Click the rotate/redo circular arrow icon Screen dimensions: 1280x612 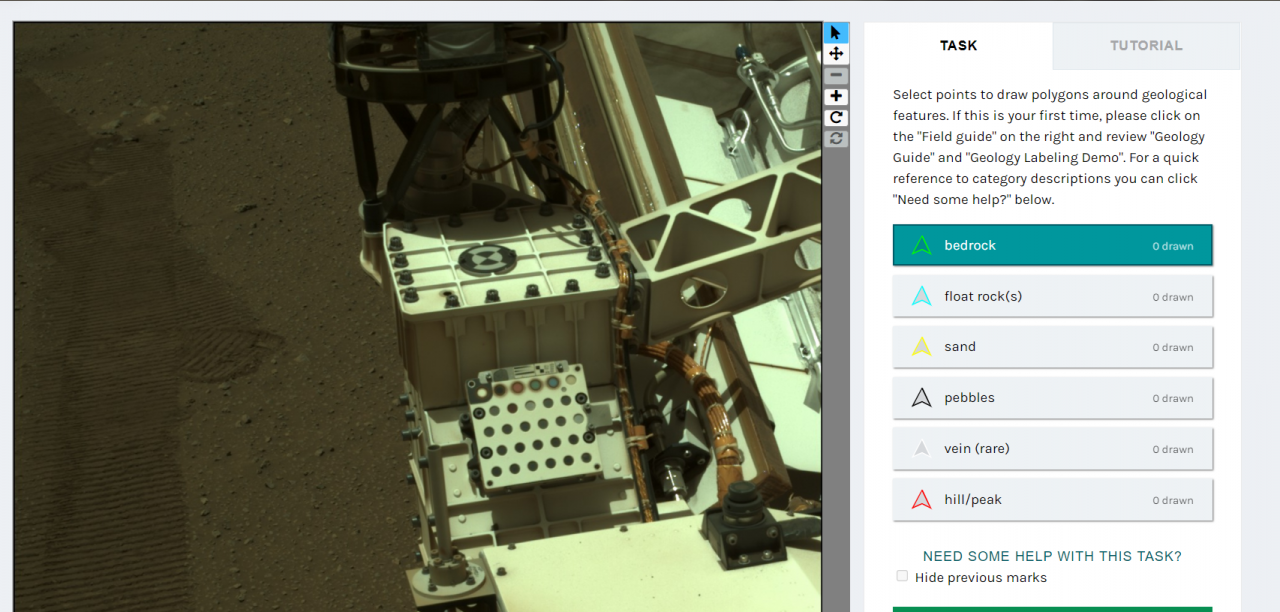[x=836, y=118]
